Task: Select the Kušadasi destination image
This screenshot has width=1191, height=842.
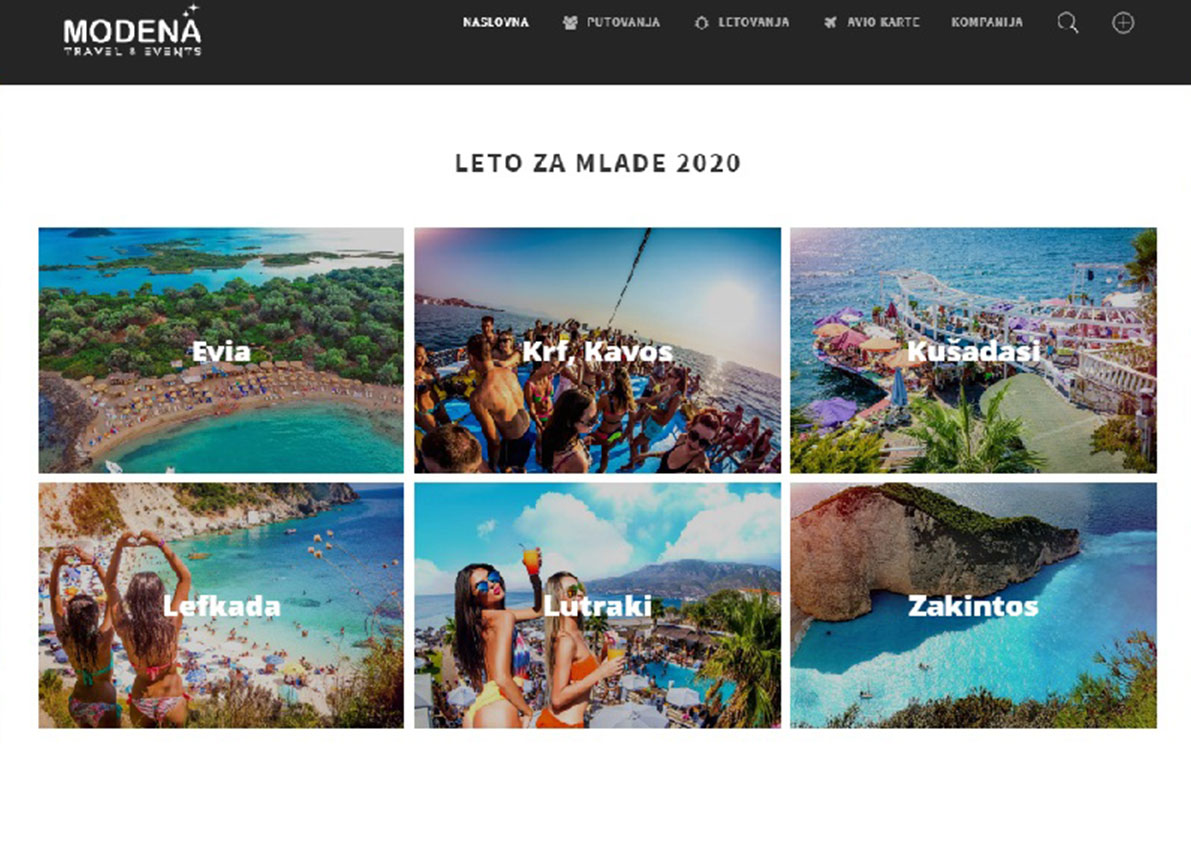Action: (x=973, y=350)
